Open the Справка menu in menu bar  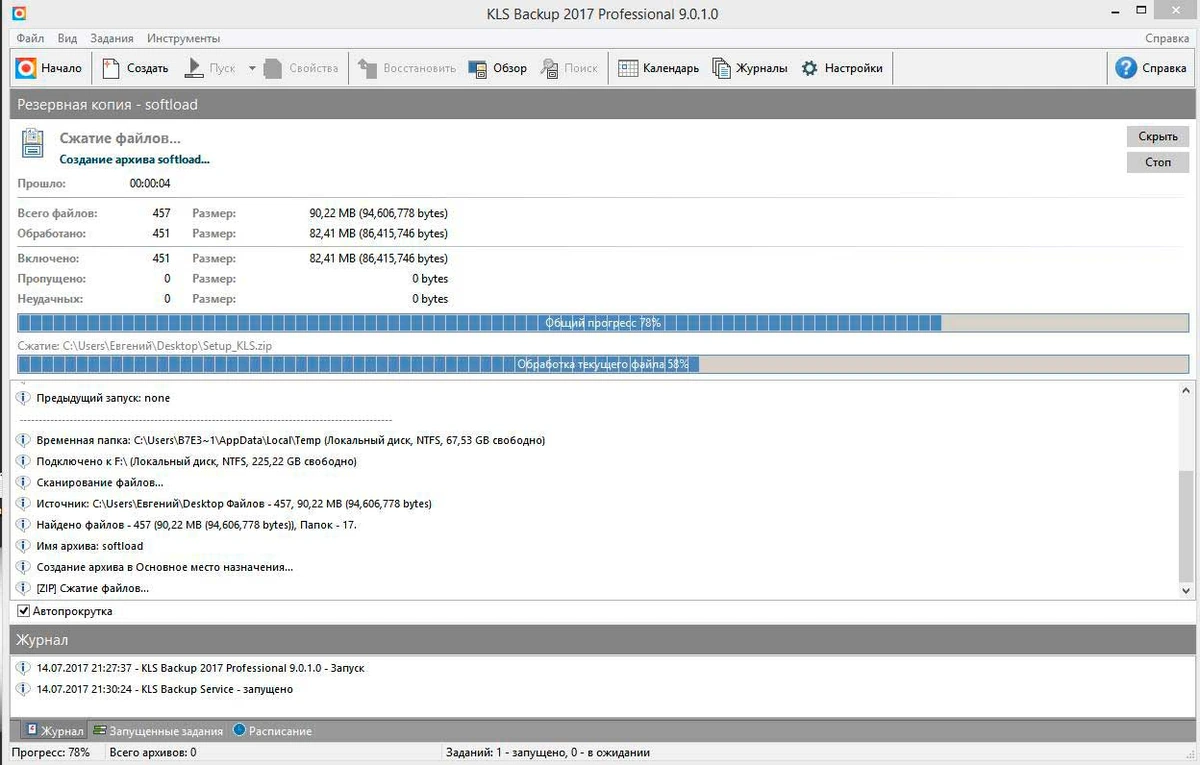tap(1167, 38)
